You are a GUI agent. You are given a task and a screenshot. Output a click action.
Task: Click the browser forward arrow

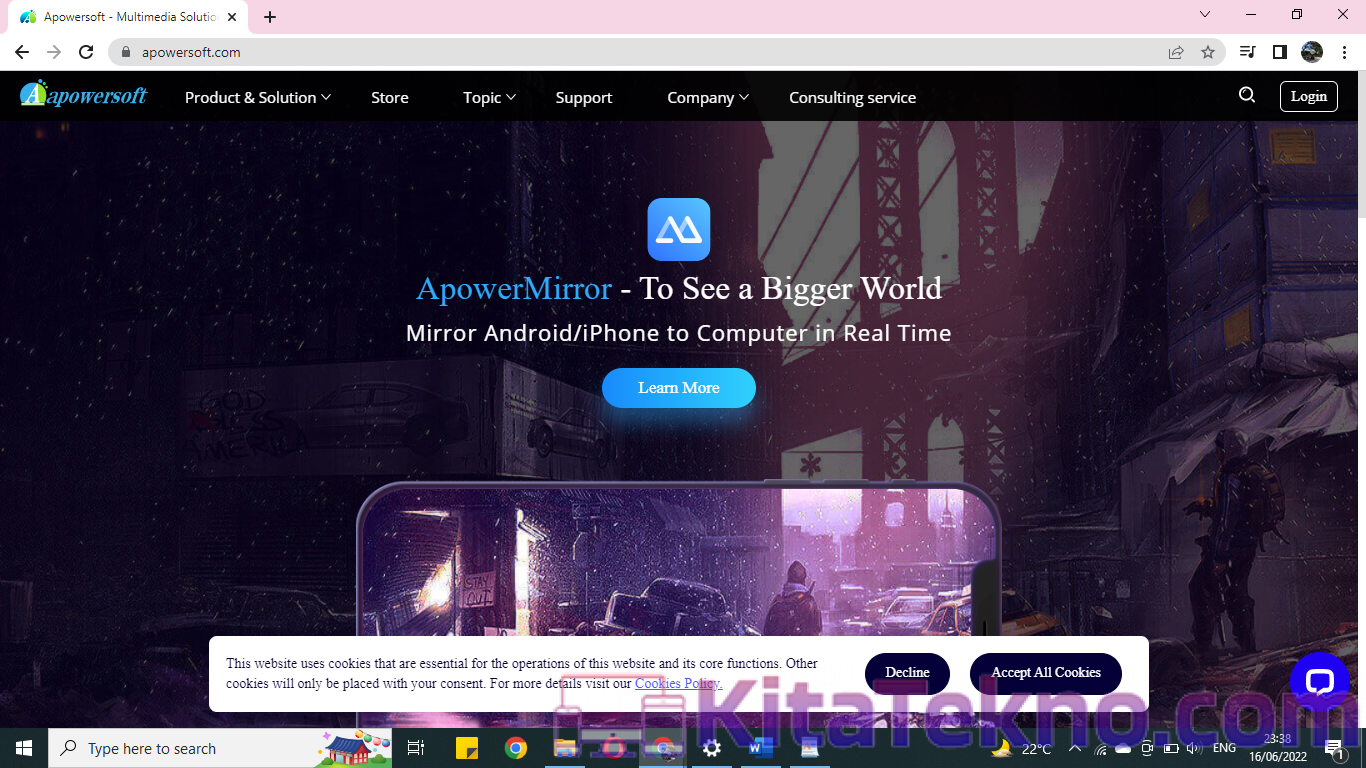click(x=54, y=52)
